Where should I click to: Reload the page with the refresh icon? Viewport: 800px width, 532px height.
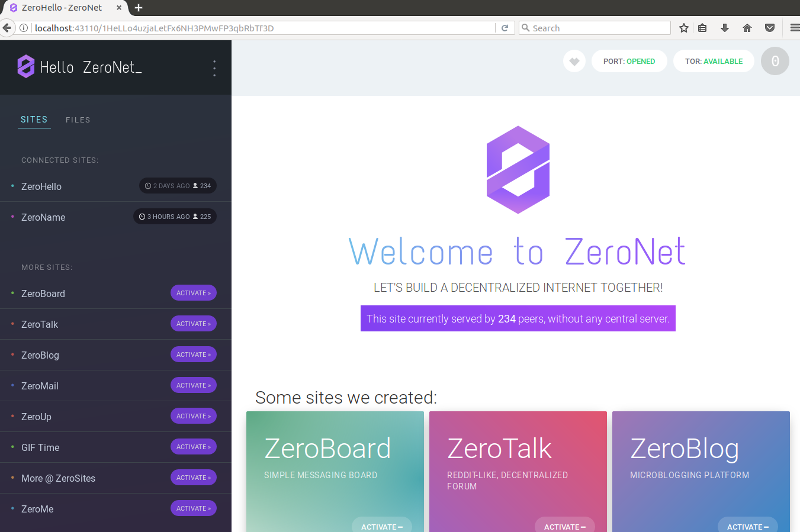click(505, 28)
